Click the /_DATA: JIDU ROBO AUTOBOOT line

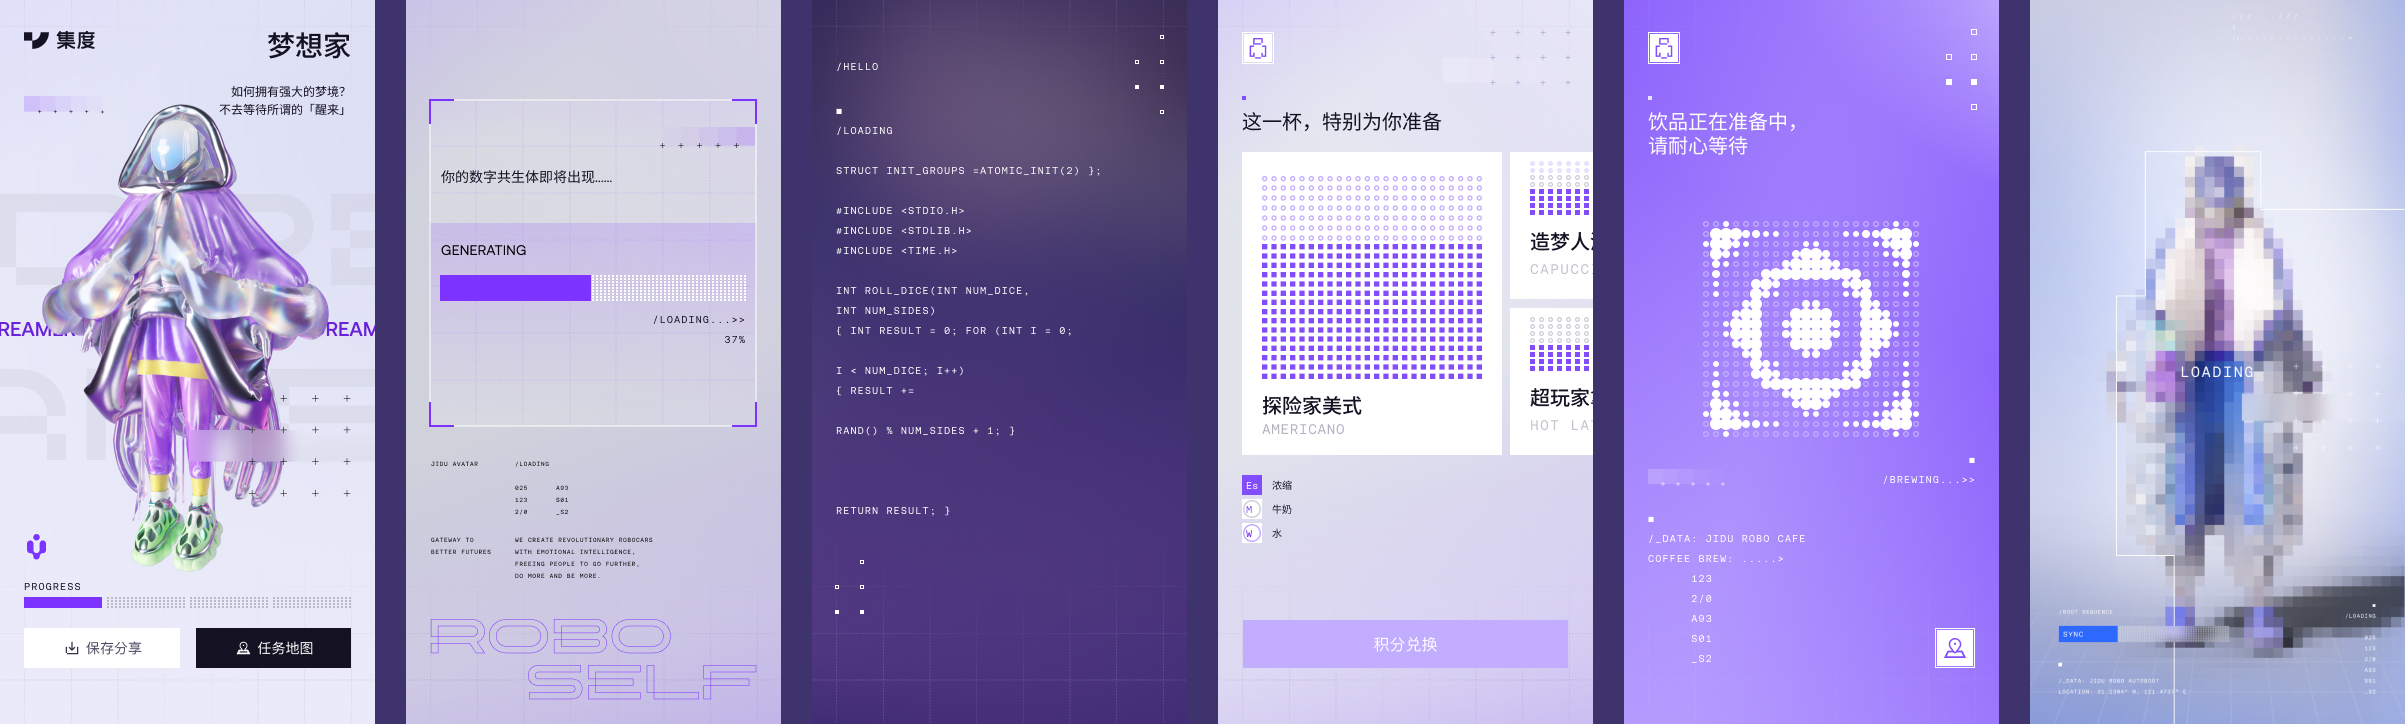[x=2108, y=681]
